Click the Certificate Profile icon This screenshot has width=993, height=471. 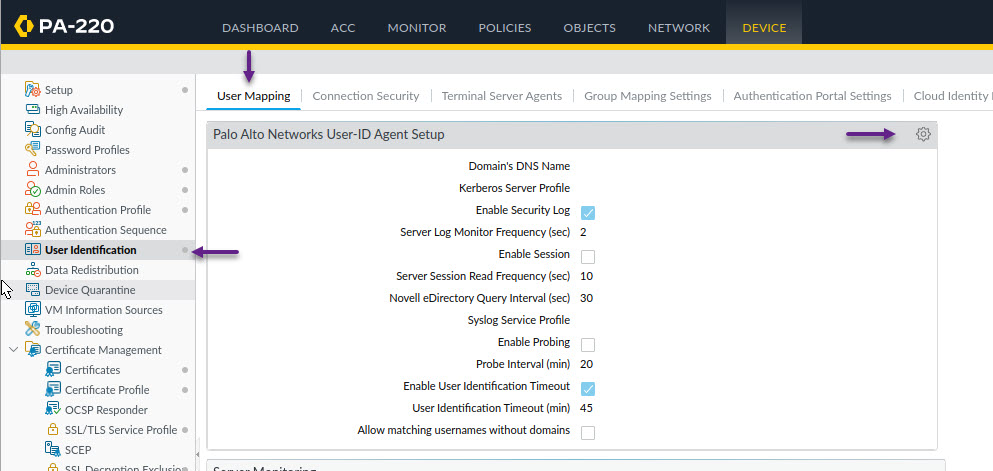[53, 390]
